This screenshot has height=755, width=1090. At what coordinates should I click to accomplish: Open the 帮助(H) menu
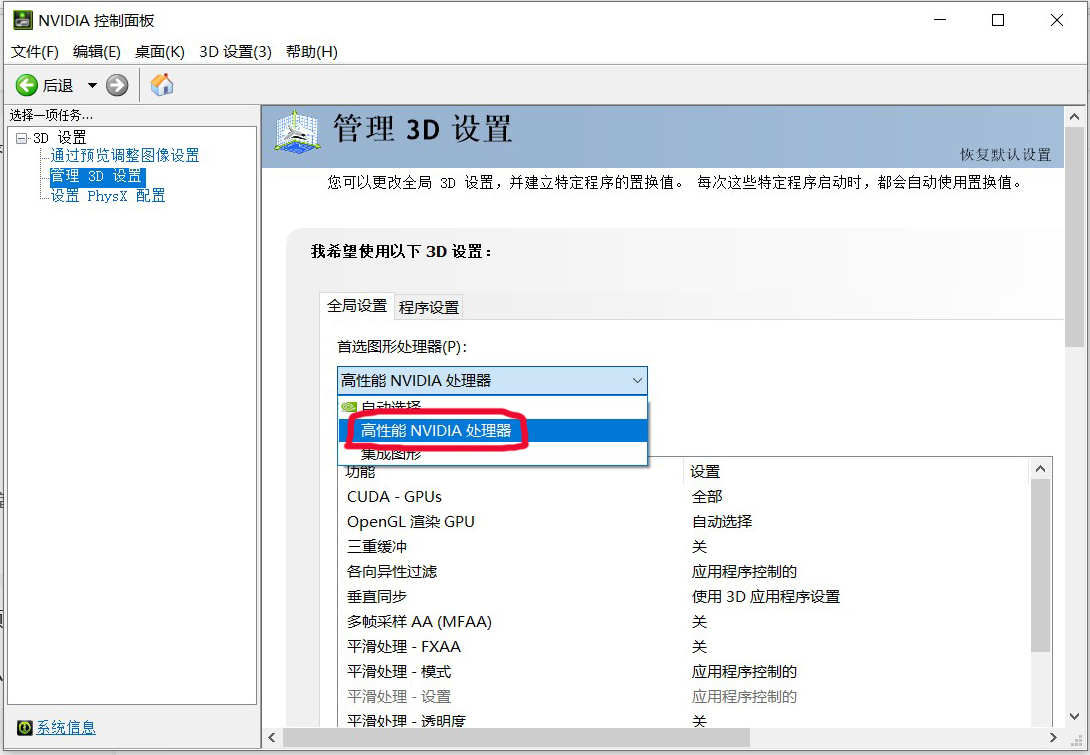click(x=312, y=51)
